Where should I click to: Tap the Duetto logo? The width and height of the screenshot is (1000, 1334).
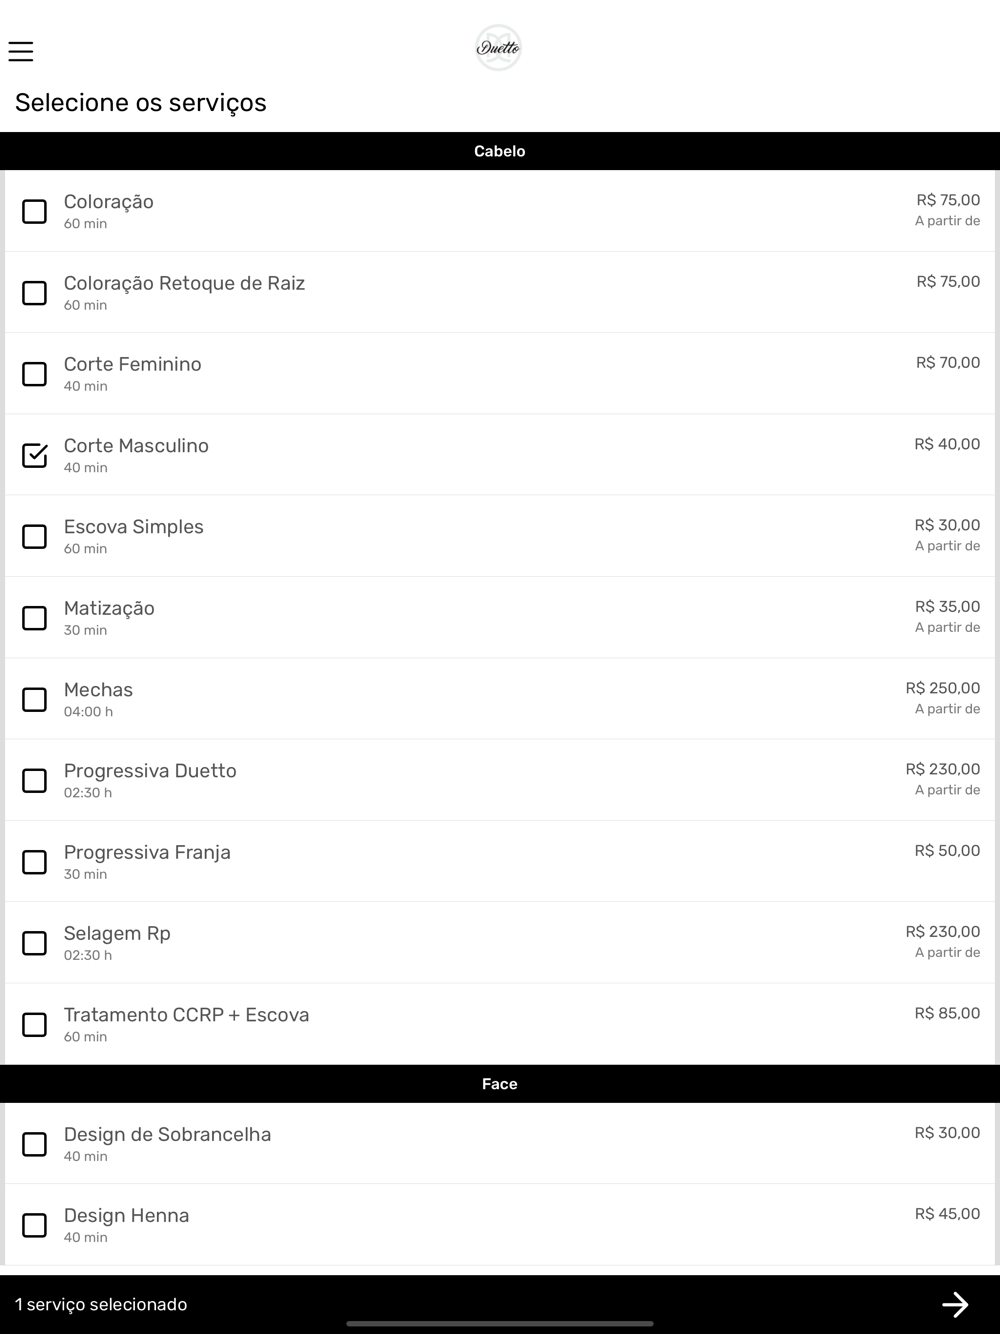coord(498,48)
